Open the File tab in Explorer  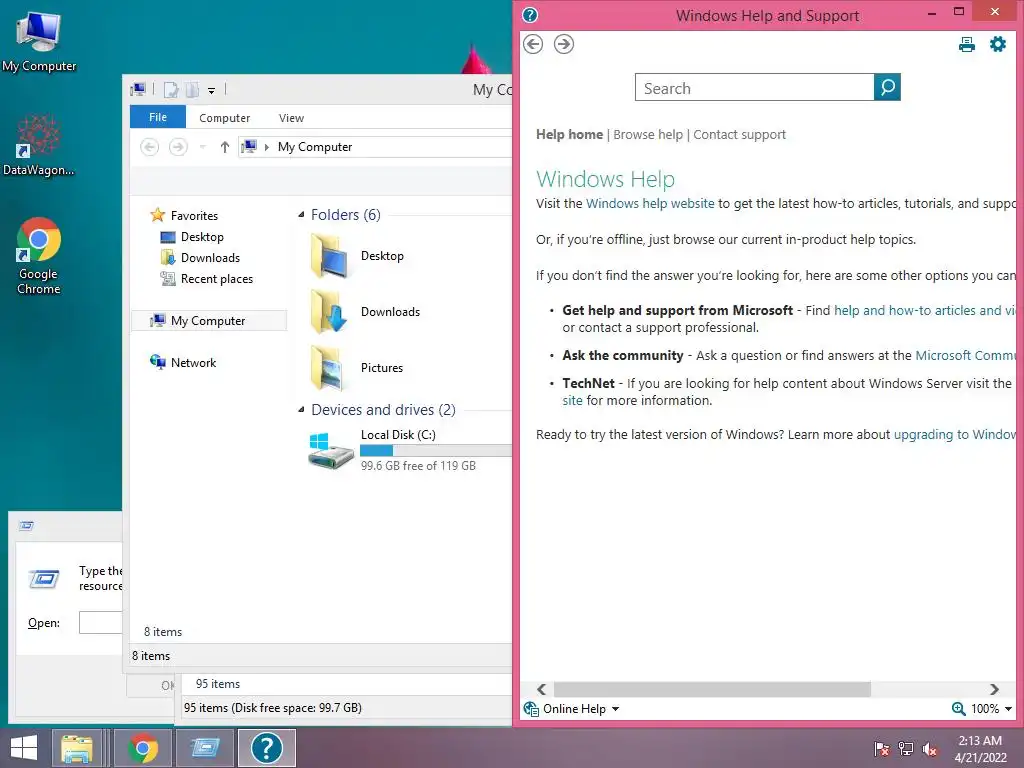(158, 117)
